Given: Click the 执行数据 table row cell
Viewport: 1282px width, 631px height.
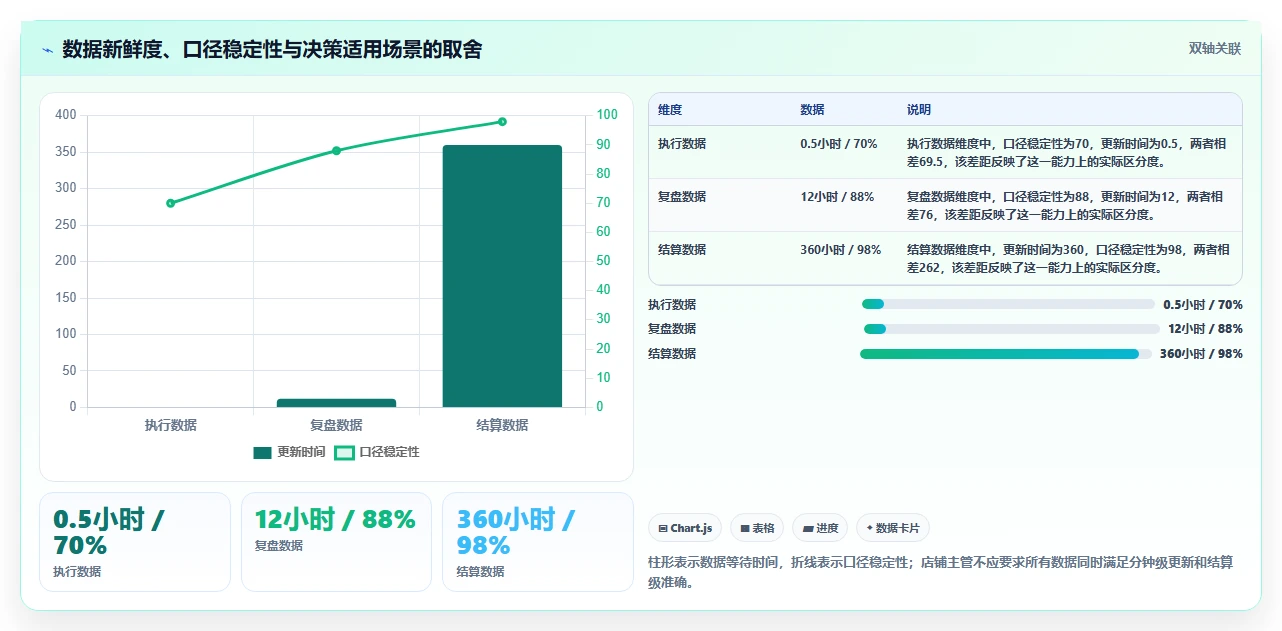Looking at the screenshot, I should (x=682, y=144).
